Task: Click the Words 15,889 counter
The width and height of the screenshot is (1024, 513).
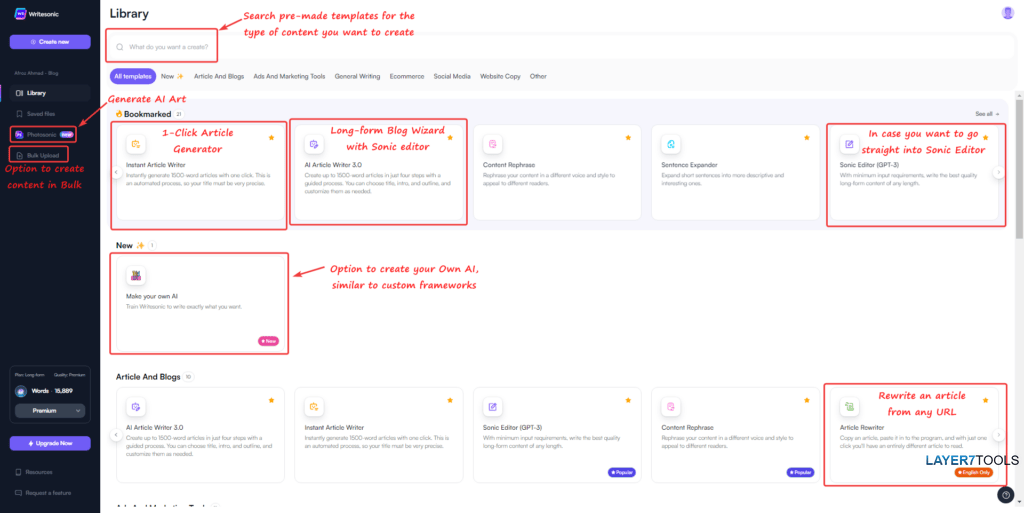Action: pos(52,391)
